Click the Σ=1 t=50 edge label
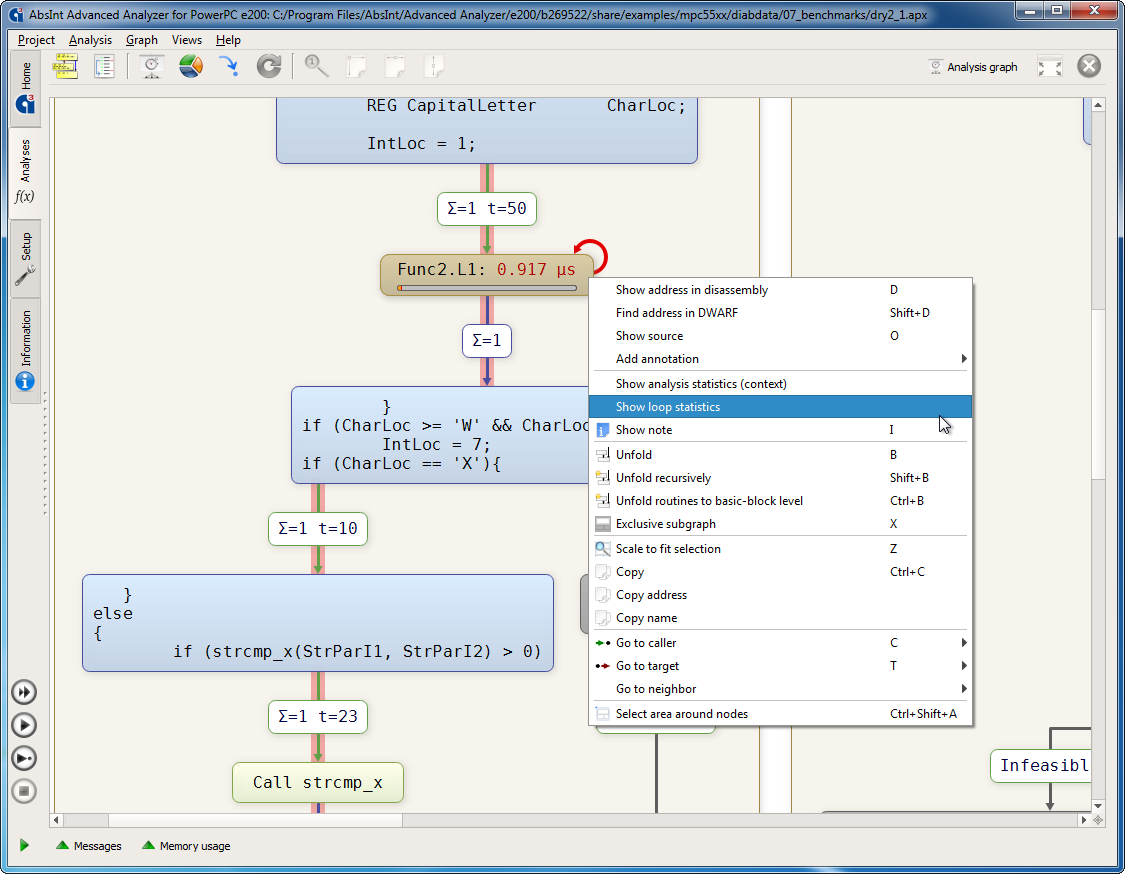Screen dimensions: 1125x874 [486, 209]
